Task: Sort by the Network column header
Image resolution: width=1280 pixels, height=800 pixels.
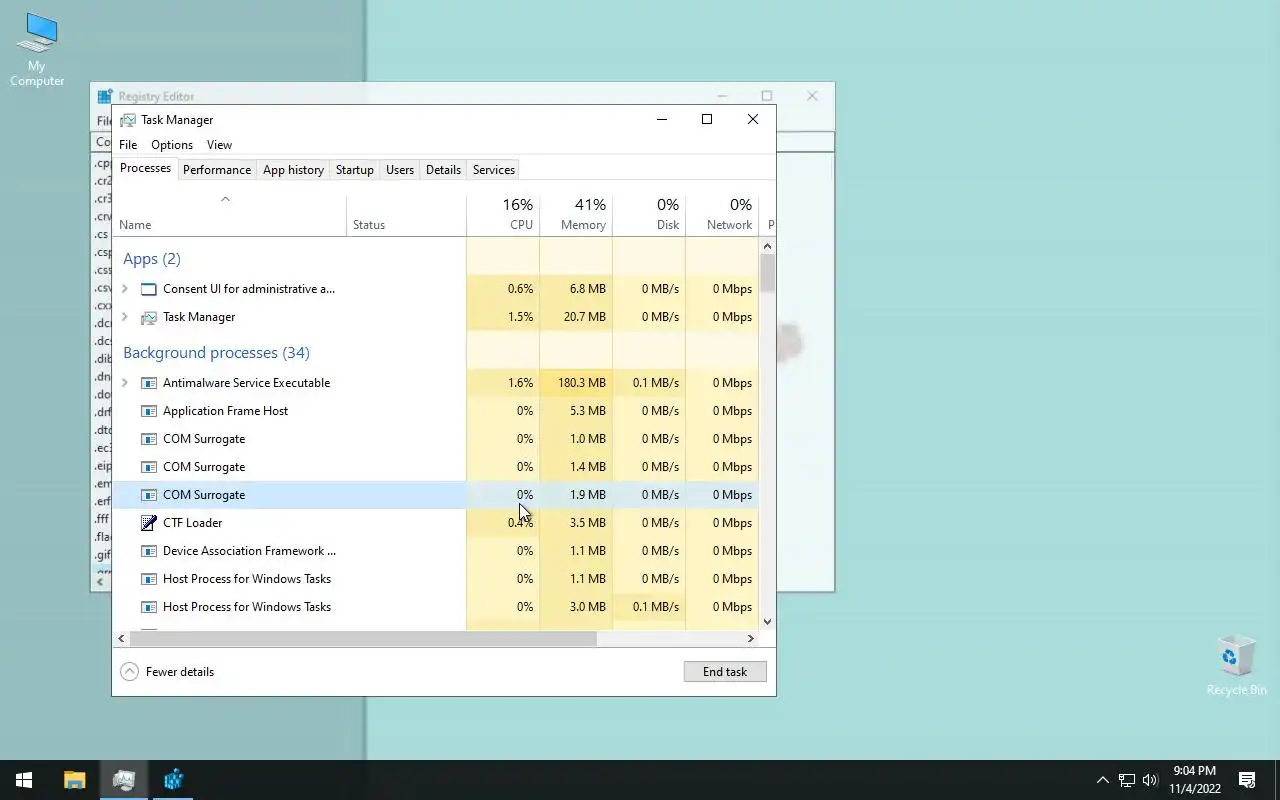Action: 722,215
